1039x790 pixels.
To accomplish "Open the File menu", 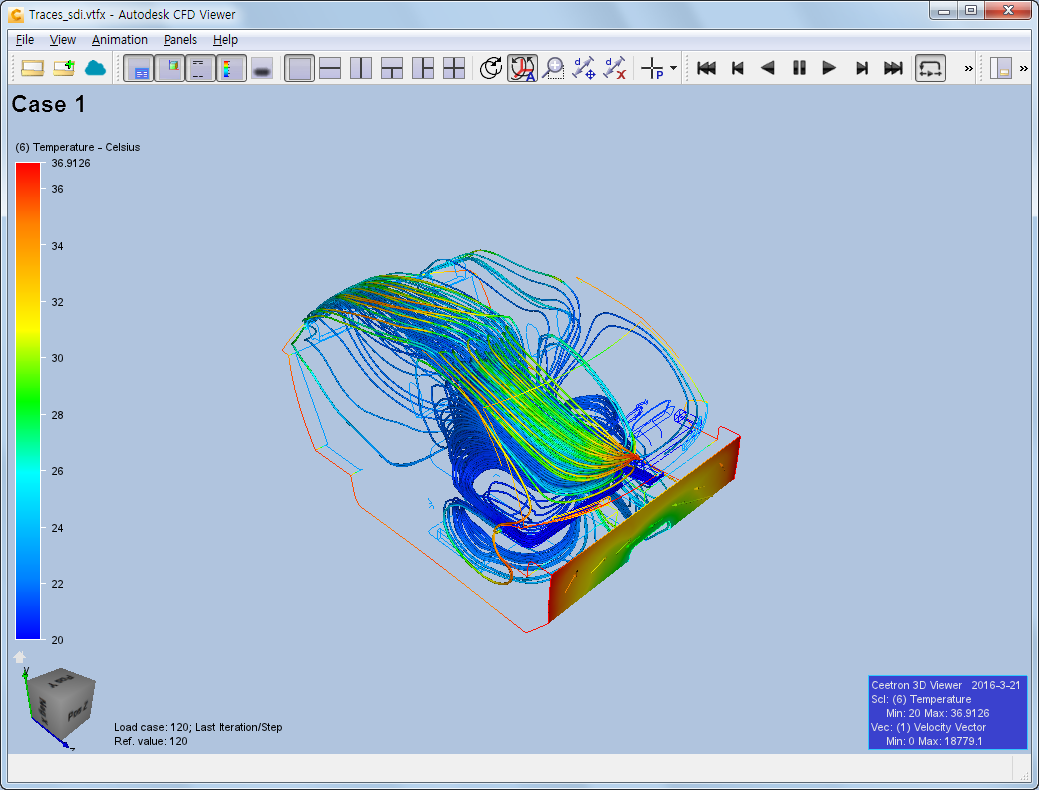I will (25, 40).
